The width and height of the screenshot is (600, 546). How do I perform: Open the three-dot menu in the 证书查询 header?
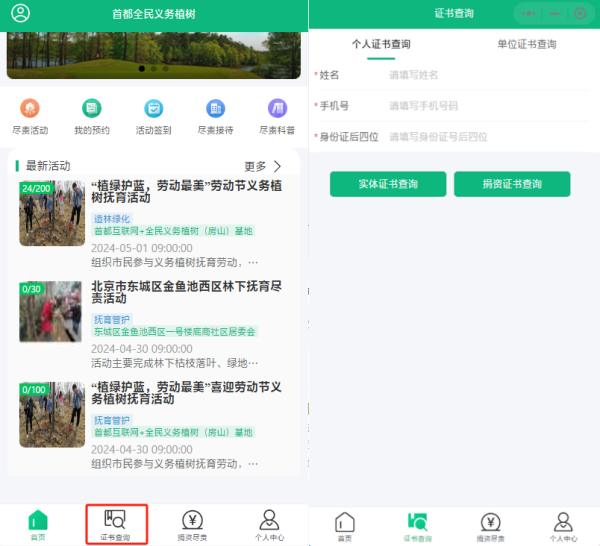pyautogui.click(x=530, y=14)
